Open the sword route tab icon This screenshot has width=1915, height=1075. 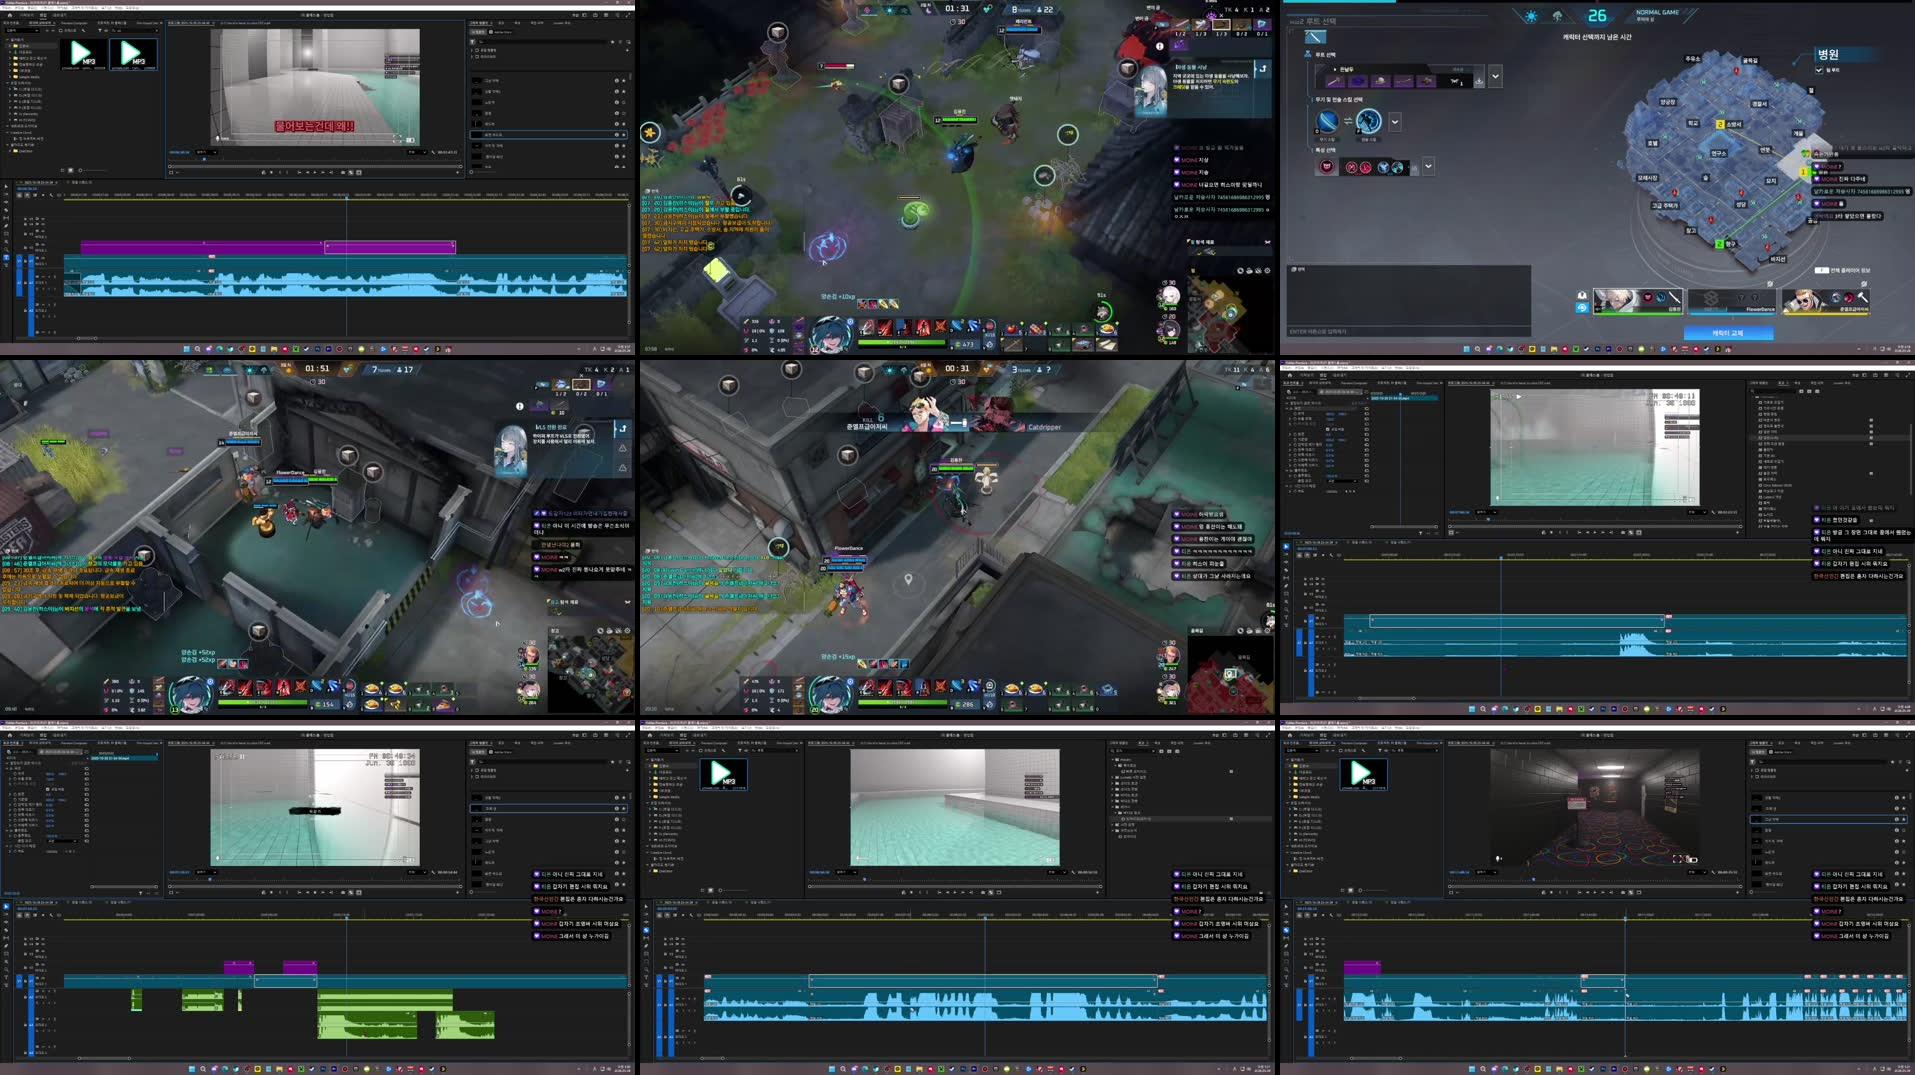[x=1314, y=37]
